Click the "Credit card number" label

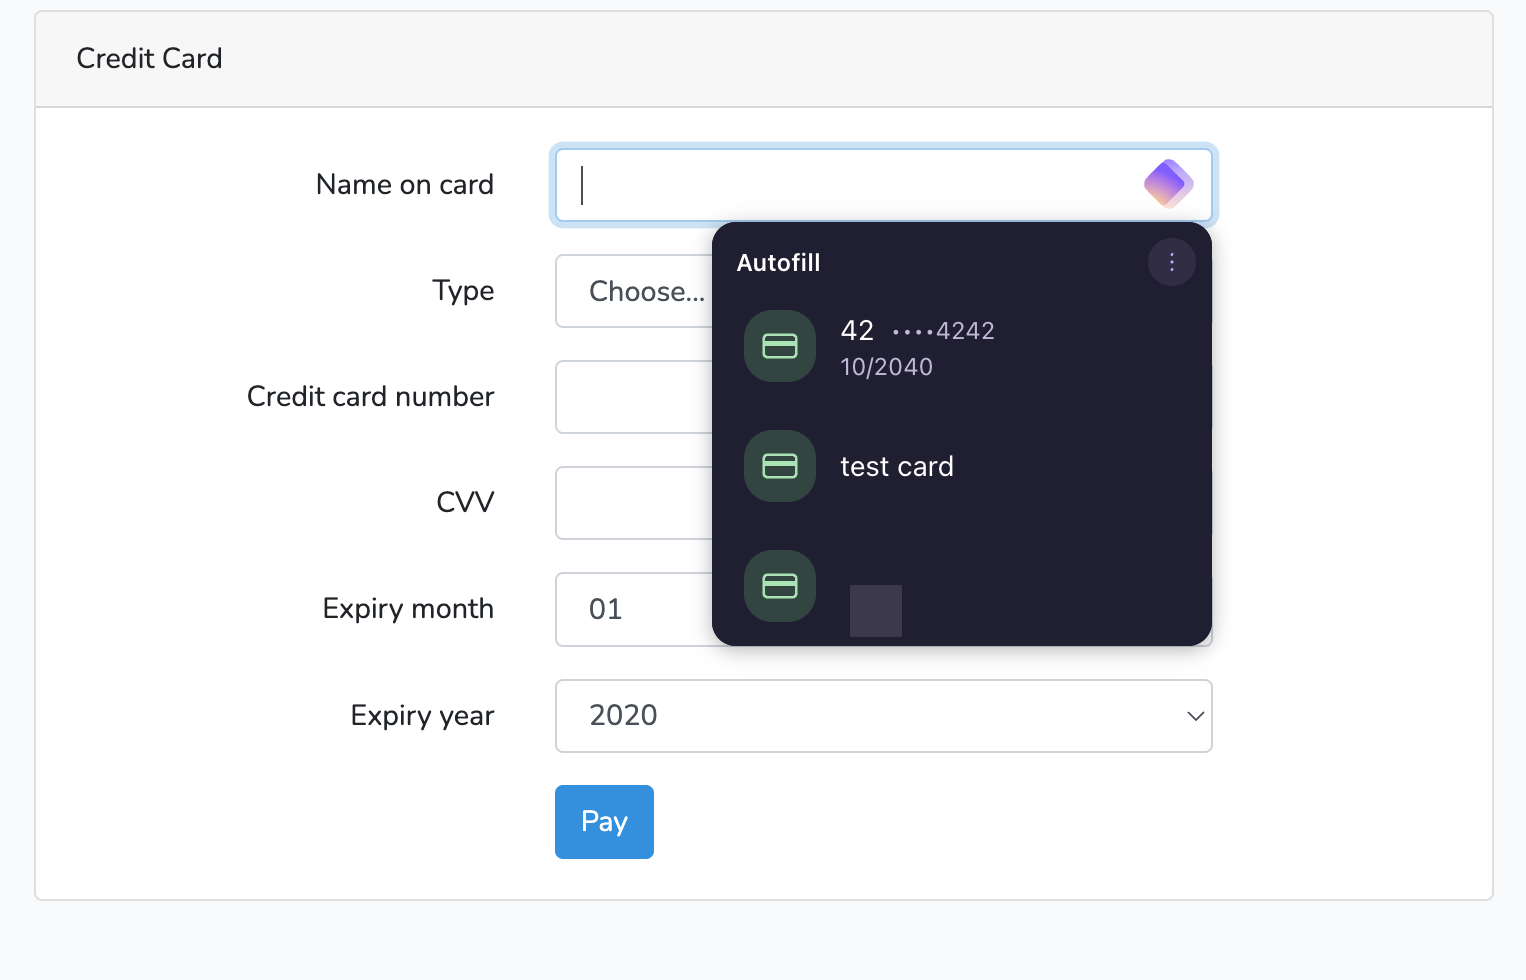pyautogui.click(x=370, y=397)
